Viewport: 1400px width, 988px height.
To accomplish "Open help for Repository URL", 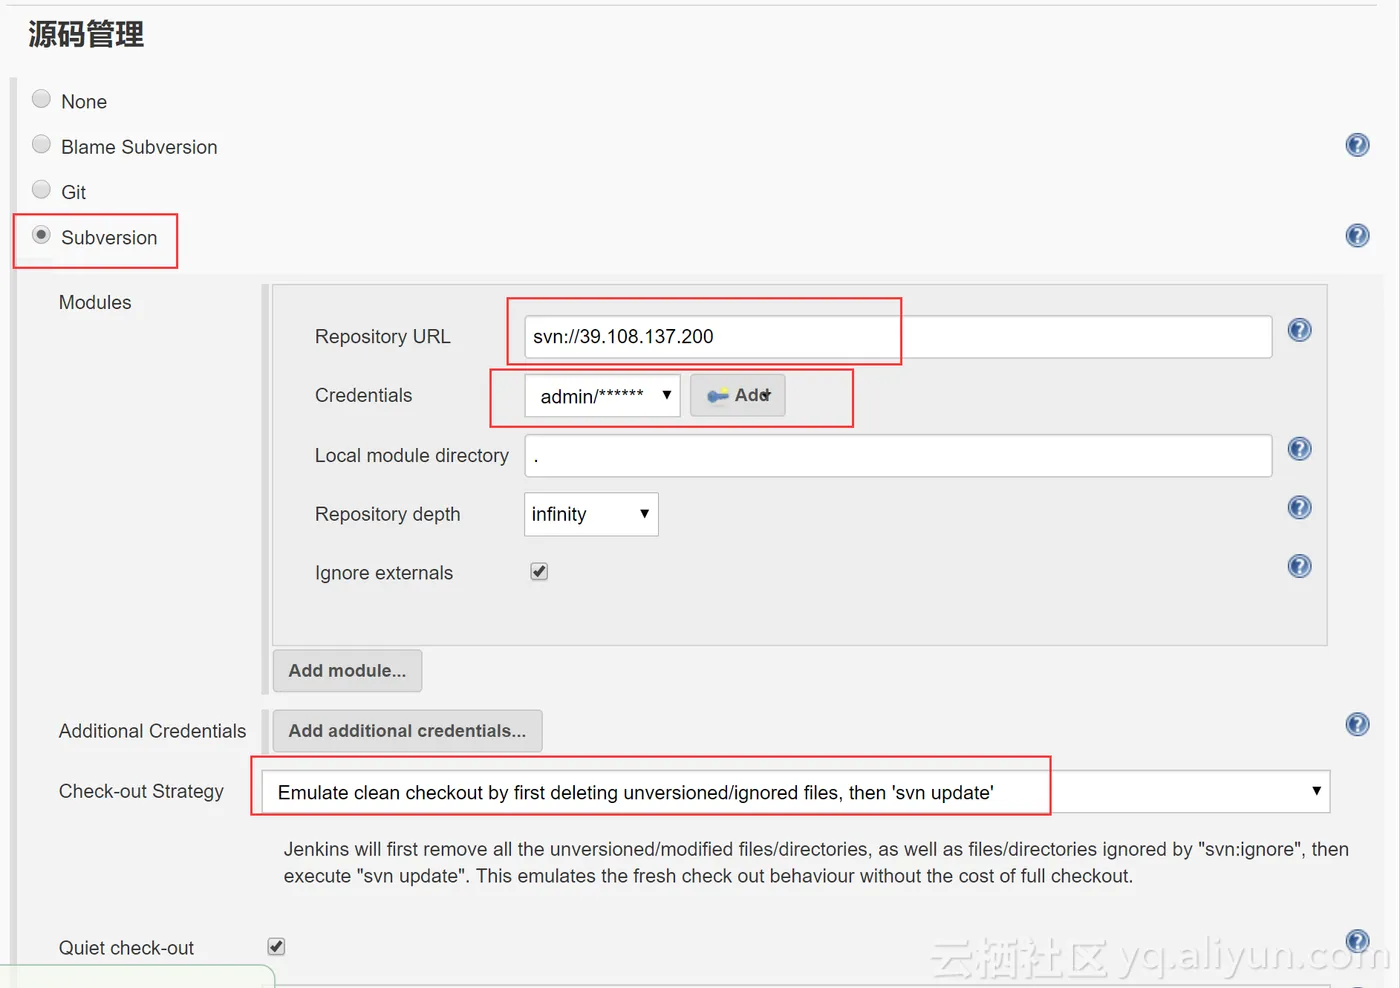I will [x=1299, y=330].
